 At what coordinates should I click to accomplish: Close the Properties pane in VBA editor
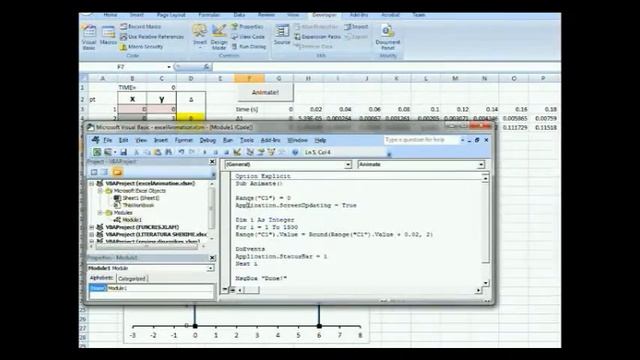click(x=212, y=258)
